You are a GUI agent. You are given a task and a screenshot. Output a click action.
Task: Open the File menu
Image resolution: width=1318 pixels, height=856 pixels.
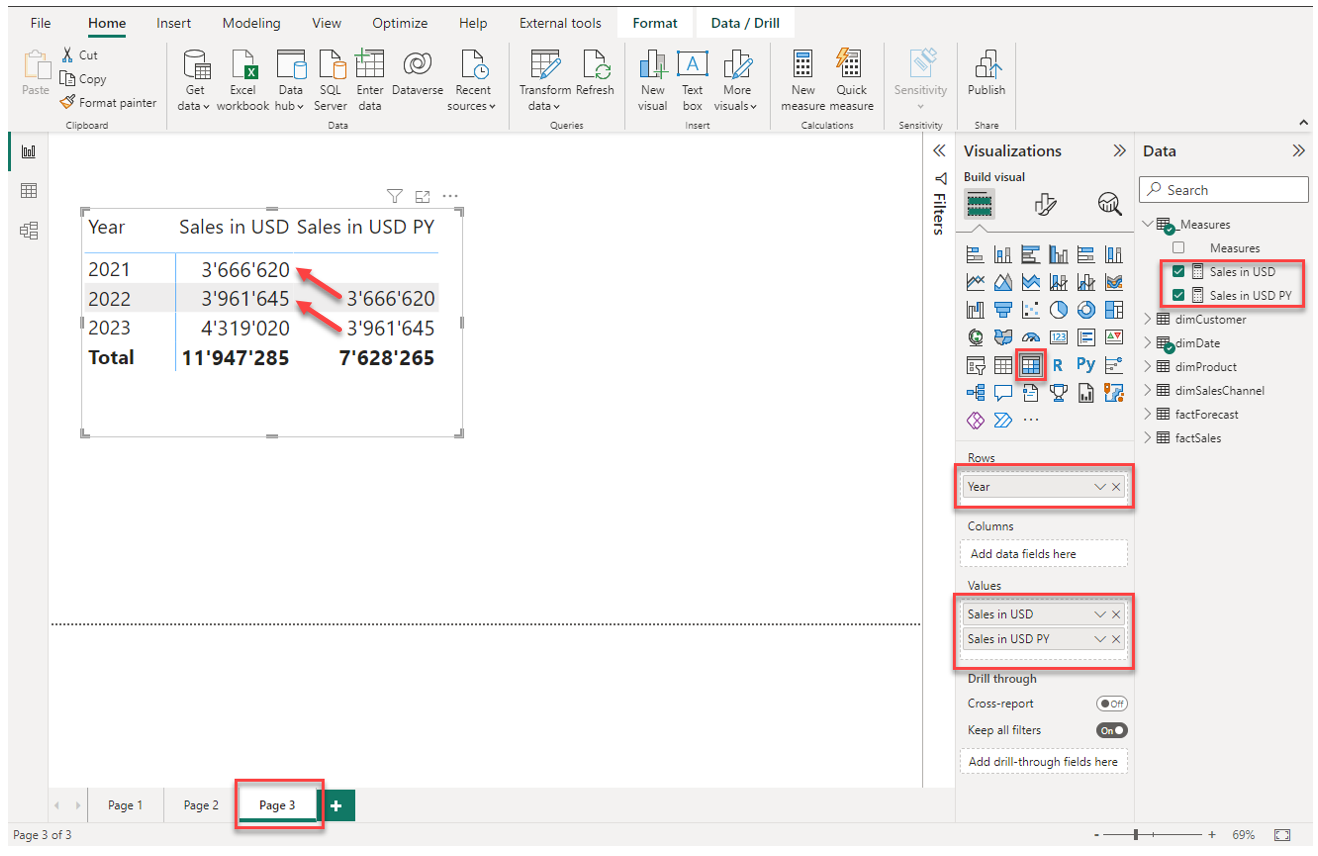[x=41, y=23]
